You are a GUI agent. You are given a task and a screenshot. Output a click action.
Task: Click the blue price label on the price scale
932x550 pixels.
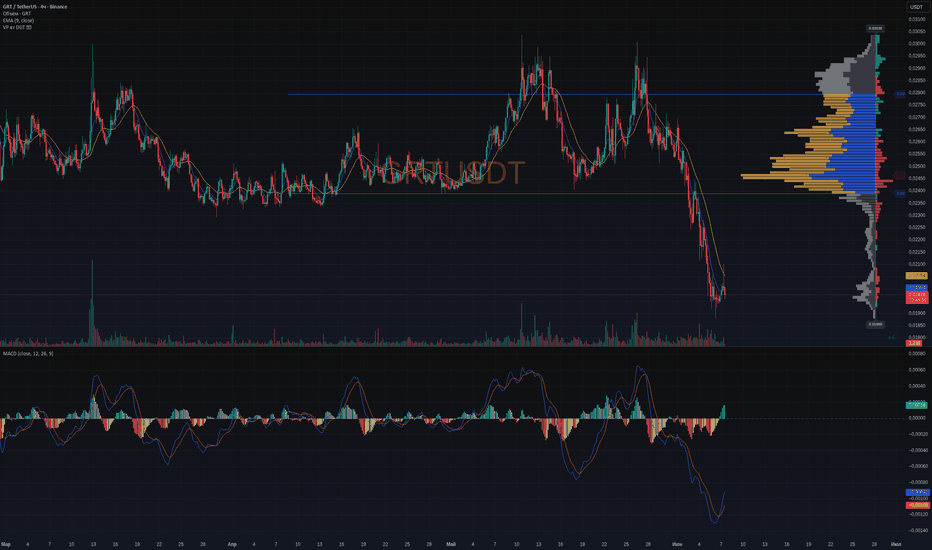pyautogui.click(x=916, y=288)
